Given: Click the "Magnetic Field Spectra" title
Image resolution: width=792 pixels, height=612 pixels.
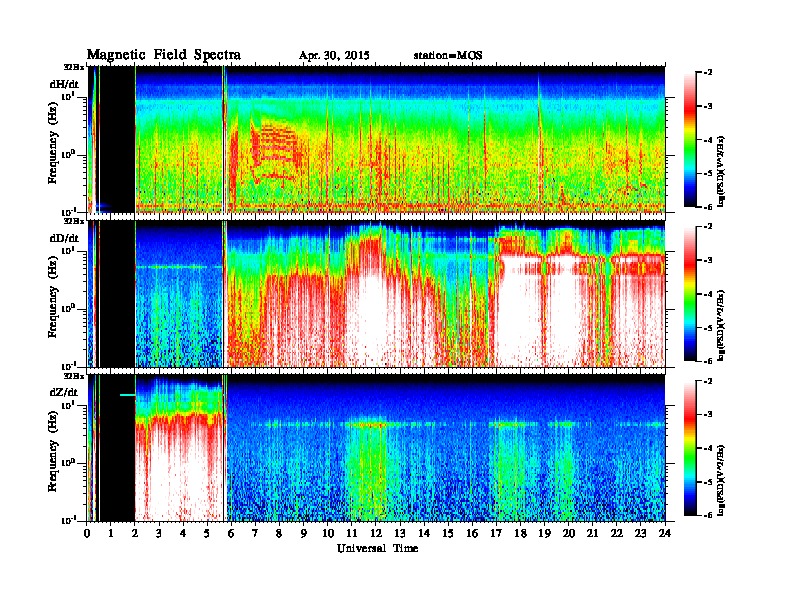Looking at the screenshot, I should pos(164,55).
